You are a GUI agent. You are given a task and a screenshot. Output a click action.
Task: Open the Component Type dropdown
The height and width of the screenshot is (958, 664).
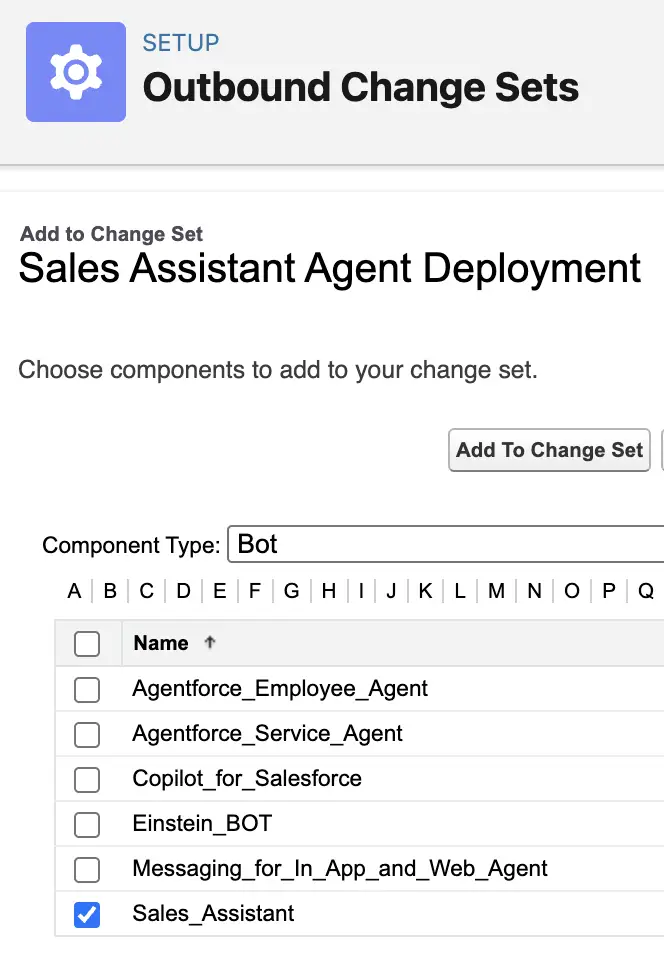tap(446, 544)
